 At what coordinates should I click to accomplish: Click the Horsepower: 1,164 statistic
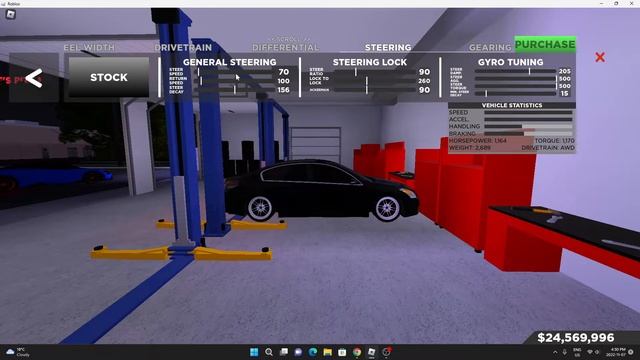tap(478, 140)
